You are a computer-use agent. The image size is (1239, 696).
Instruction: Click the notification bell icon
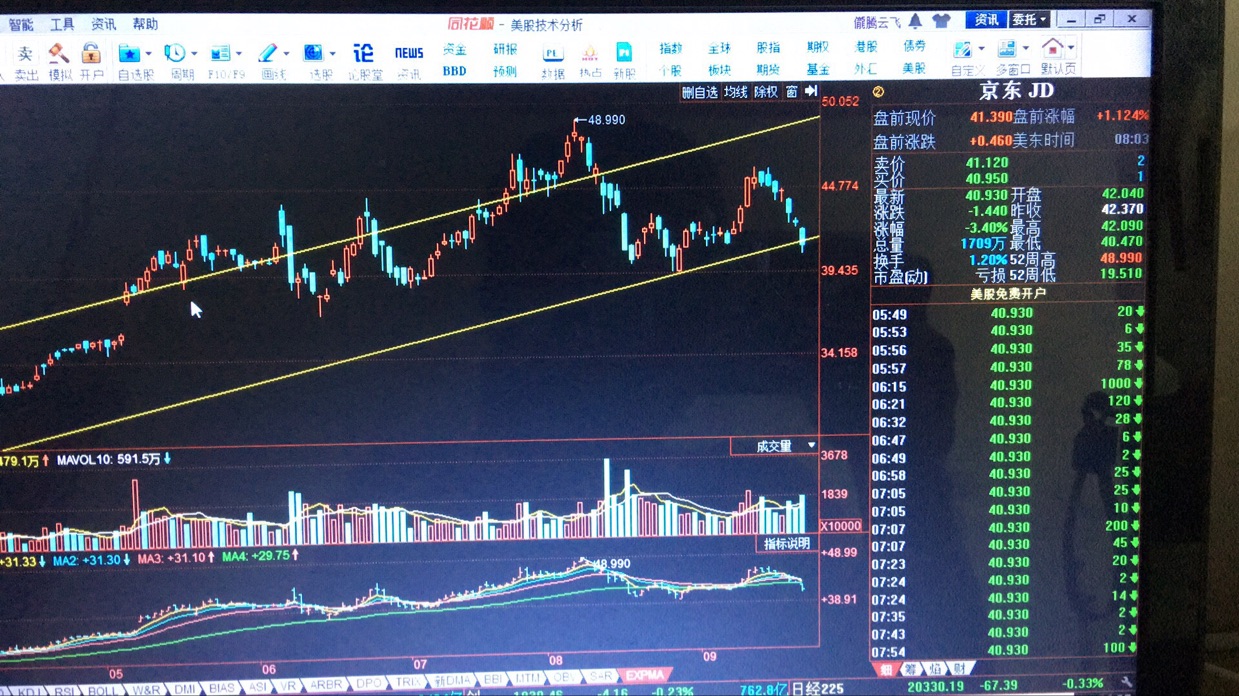pos(915,20)
